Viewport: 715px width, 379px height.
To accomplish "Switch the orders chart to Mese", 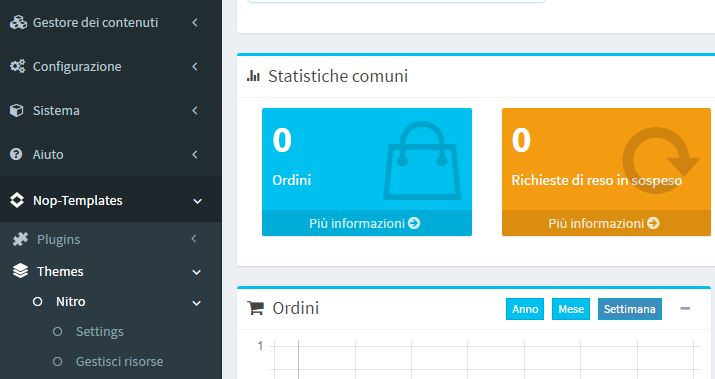I will click(x=571, y=309).
